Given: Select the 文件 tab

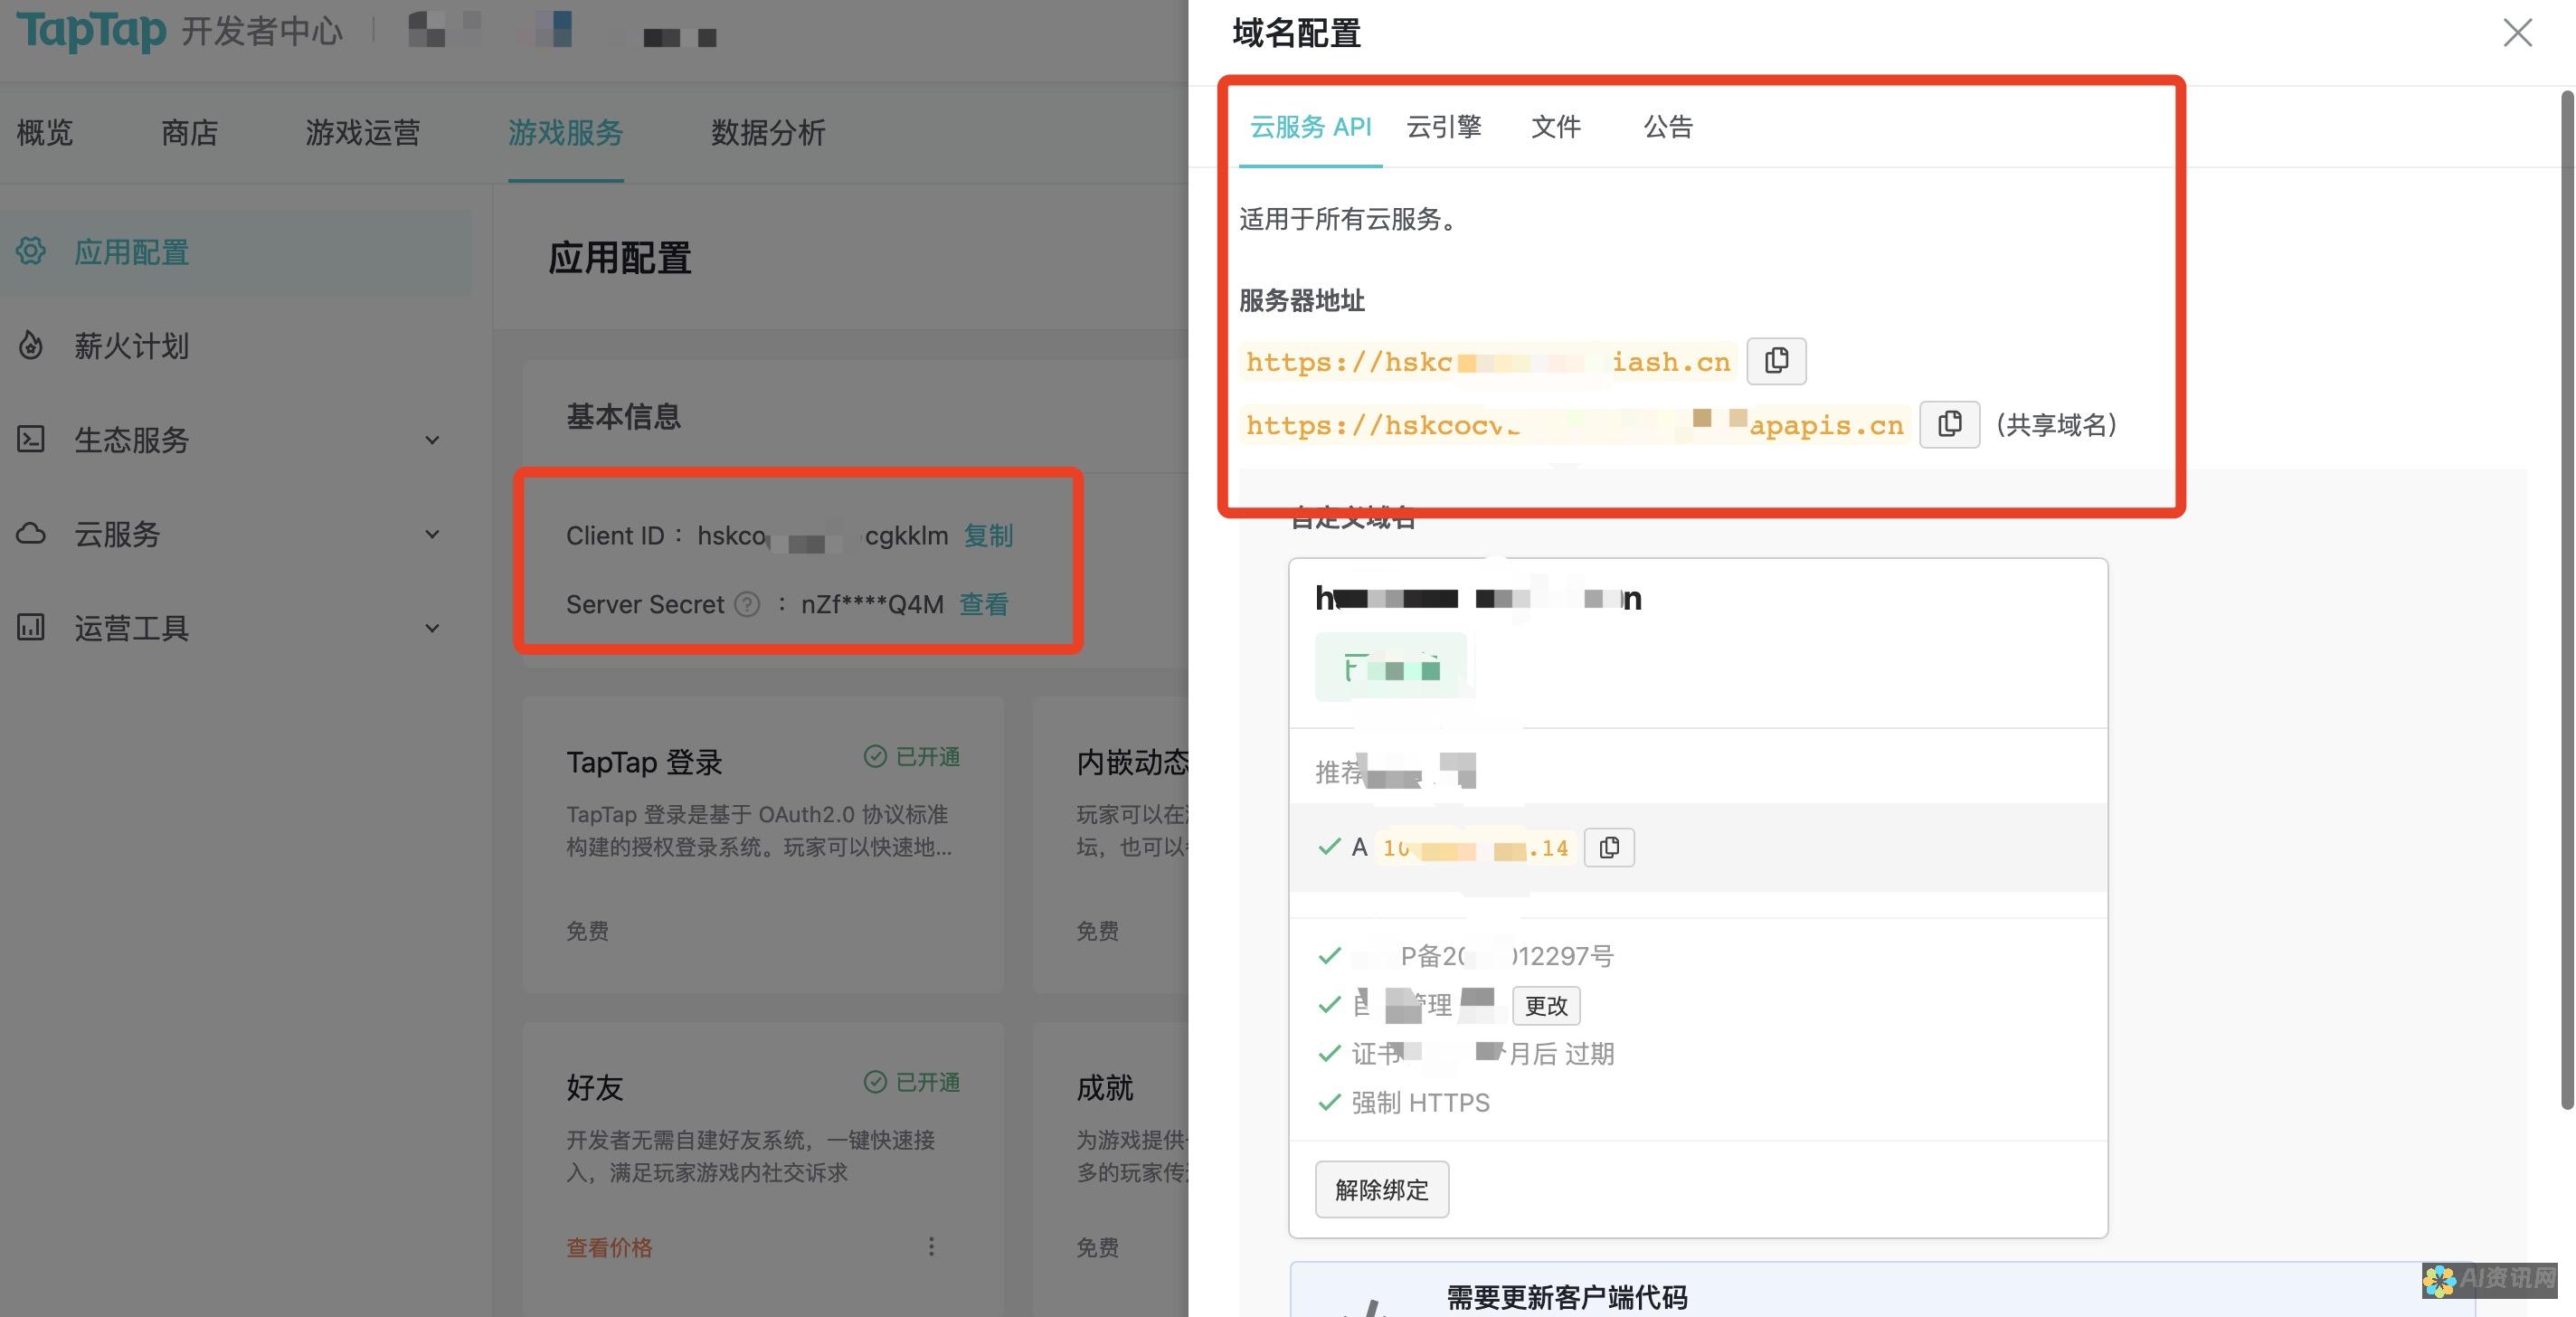Looking at the screenshot, I should tap(1556, 127).
